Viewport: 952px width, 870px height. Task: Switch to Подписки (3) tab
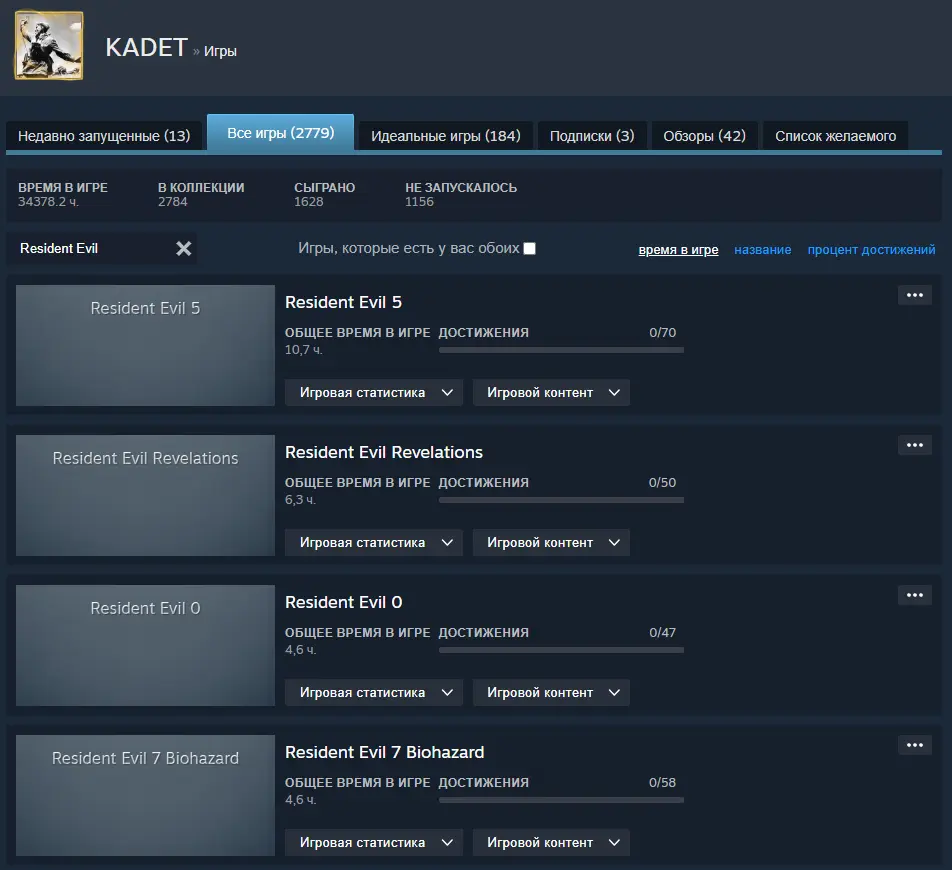592,135
